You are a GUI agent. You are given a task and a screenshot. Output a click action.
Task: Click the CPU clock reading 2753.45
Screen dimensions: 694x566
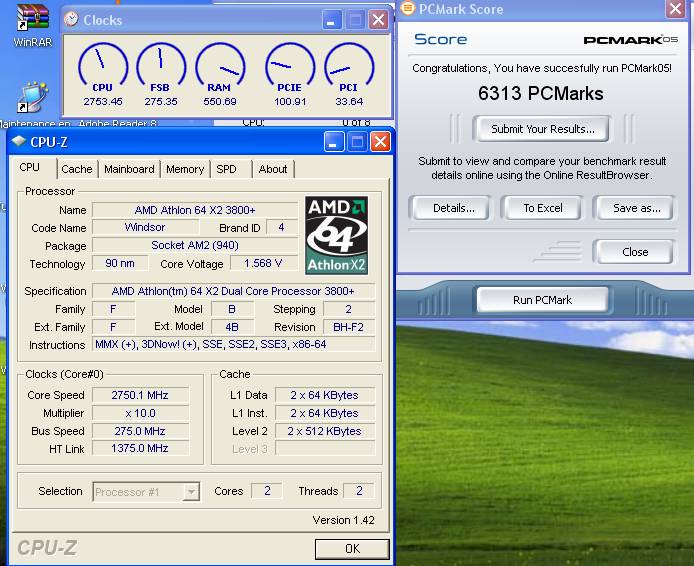tap(103, 101)
